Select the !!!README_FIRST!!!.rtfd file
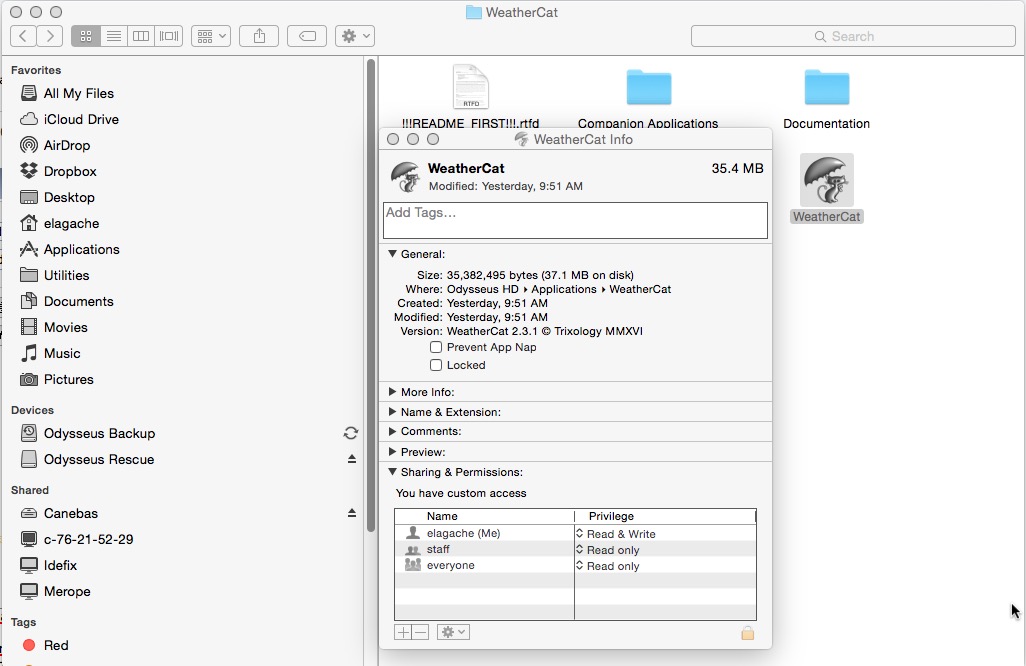 pos(470,96)
